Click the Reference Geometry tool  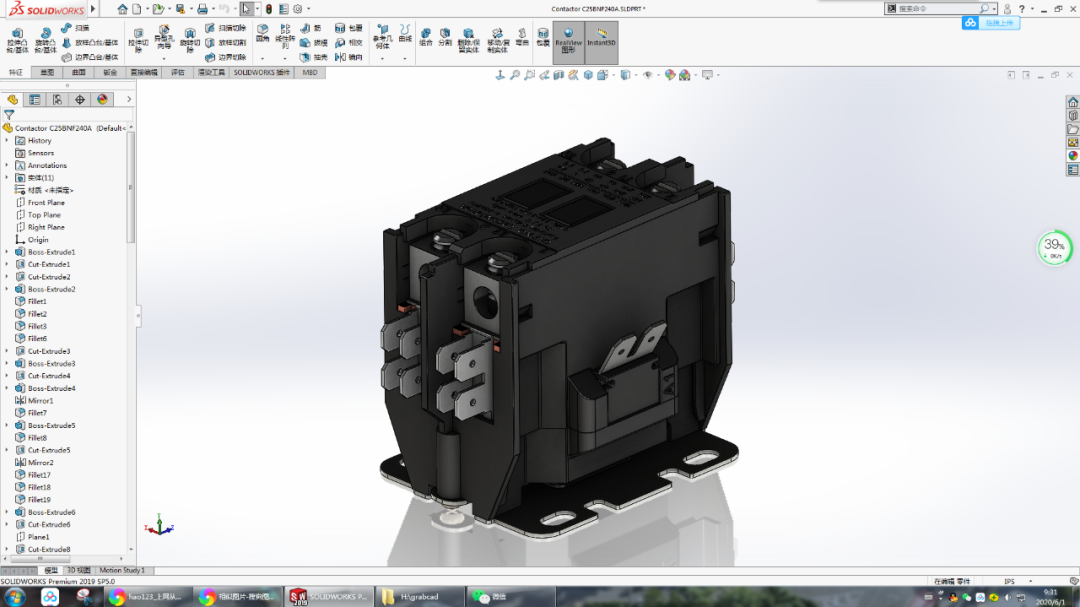382,37
